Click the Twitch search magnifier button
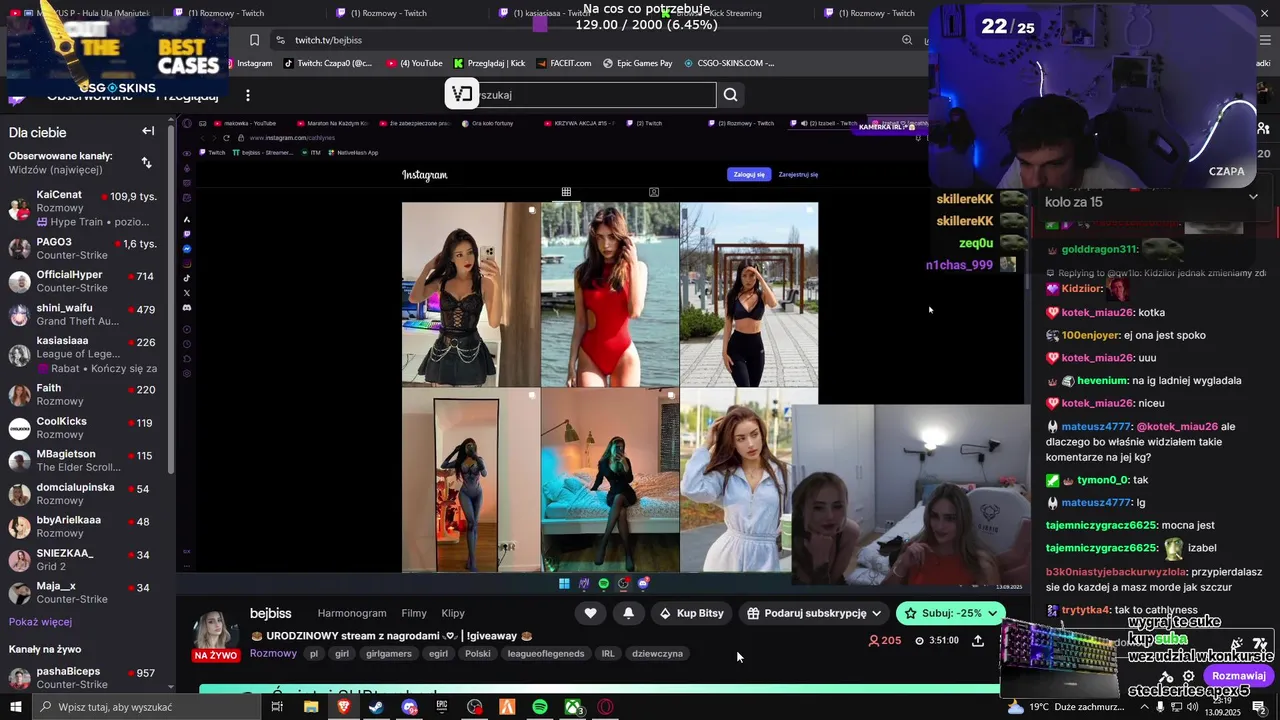The image size is (1280, 720). (x=731, y=95)
